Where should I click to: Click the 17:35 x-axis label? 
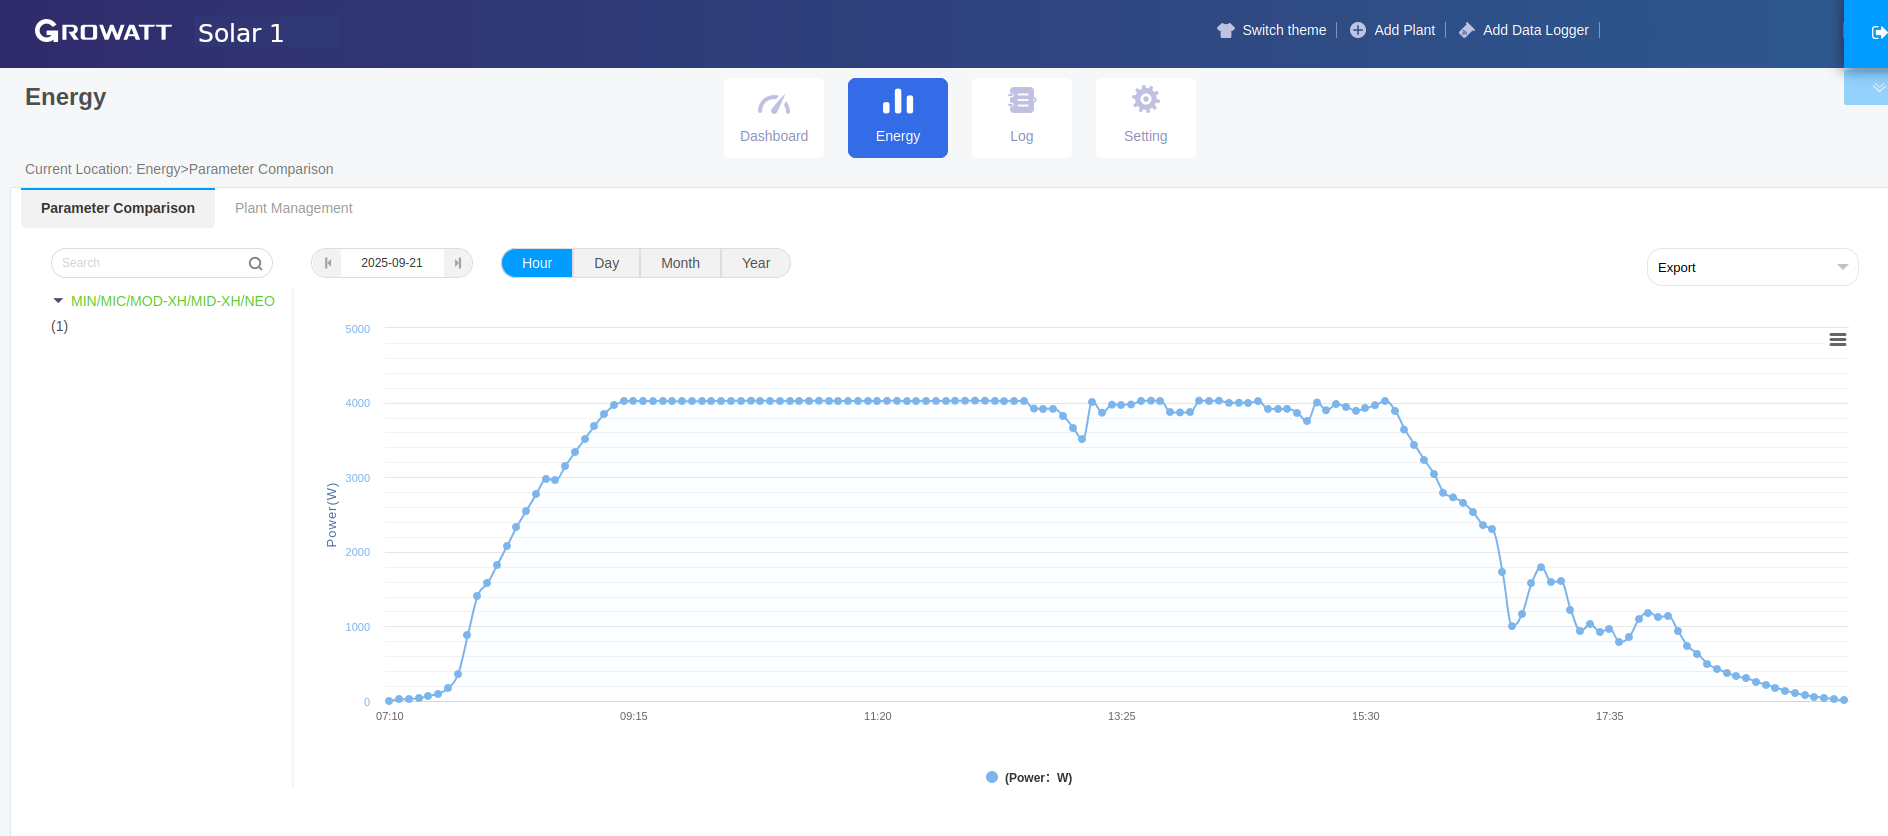tap(1610, 716)
